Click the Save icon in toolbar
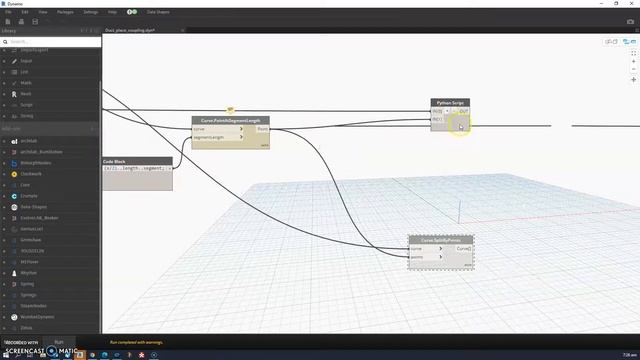The width and height of the screenshot is (640, 360). tap(35, 22)
